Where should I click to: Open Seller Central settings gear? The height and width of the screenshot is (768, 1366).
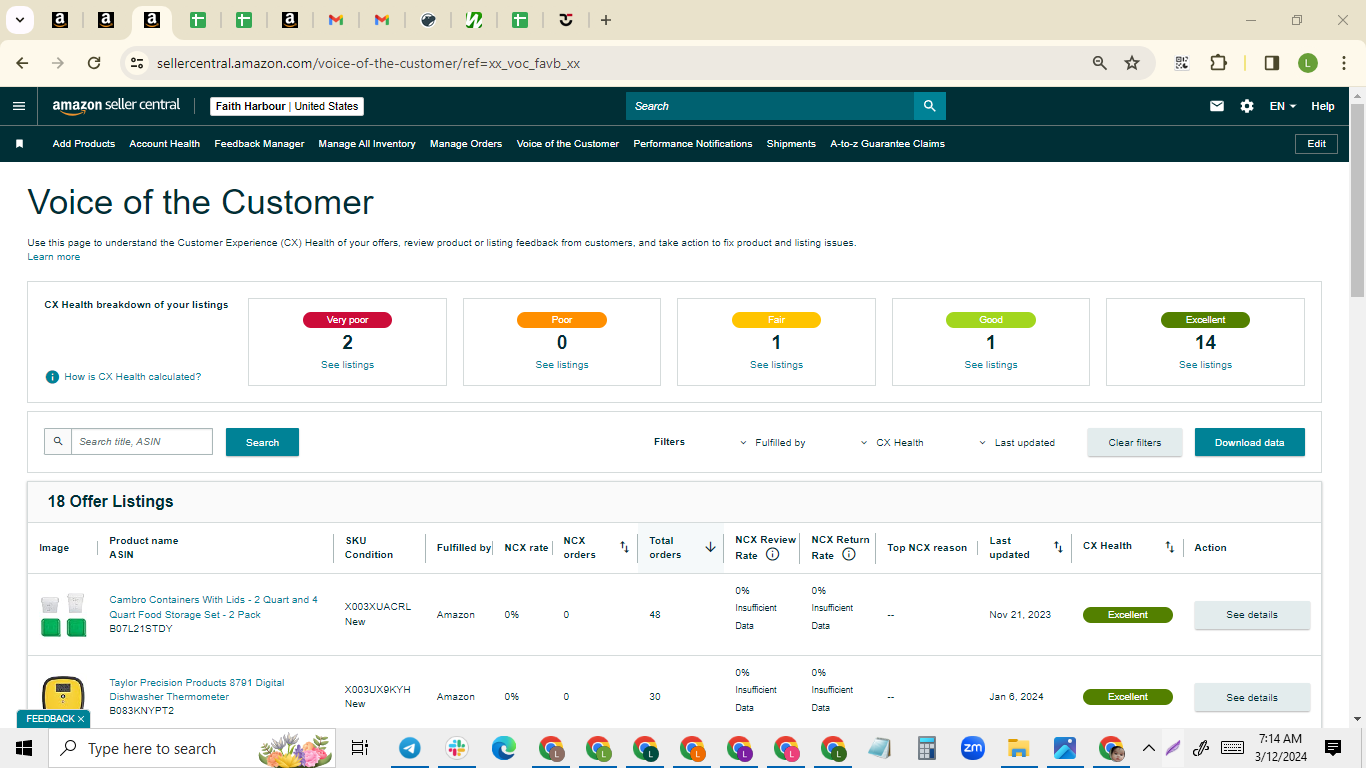pyautogui.click(x=1247, y=106)
